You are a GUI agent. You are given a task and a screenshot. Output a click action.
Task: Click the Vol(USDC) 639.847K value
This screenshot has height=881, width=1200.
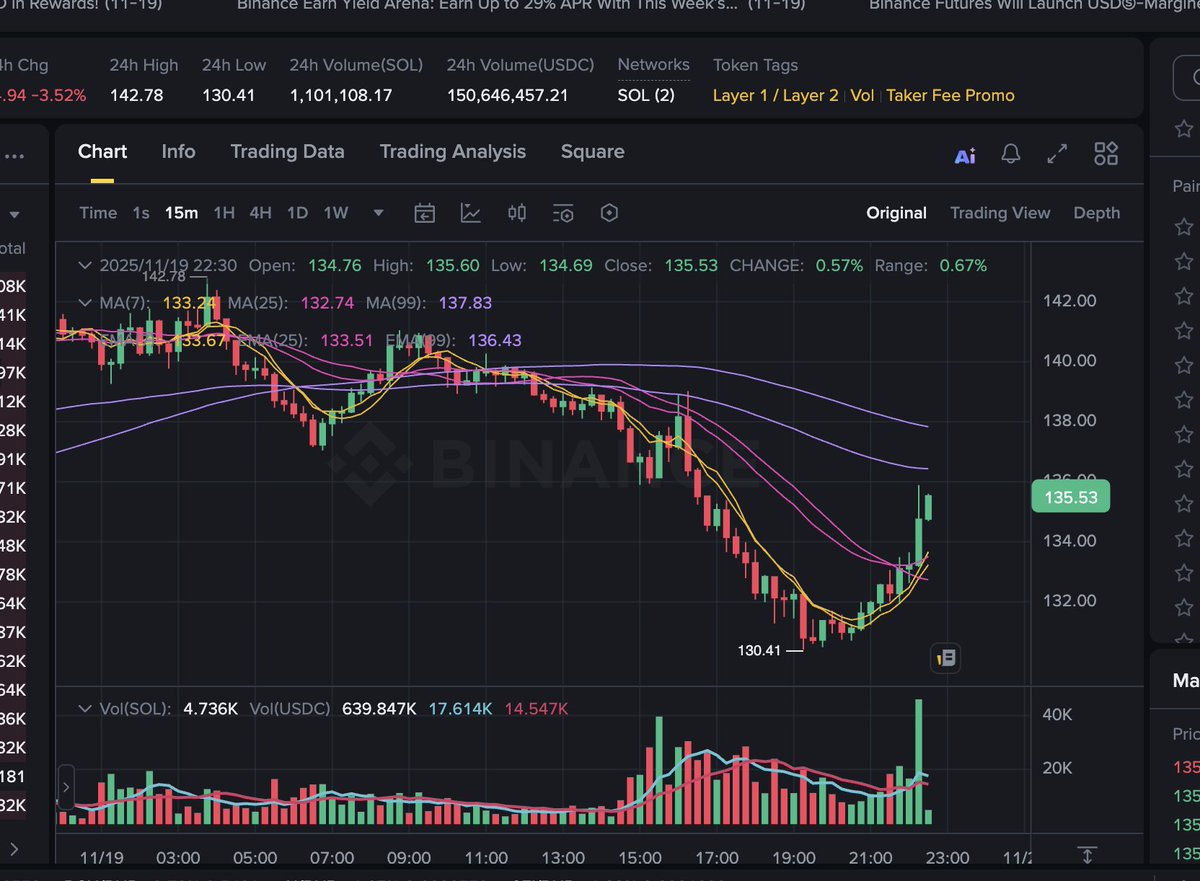pyautogui.click(x=379, y=709)
